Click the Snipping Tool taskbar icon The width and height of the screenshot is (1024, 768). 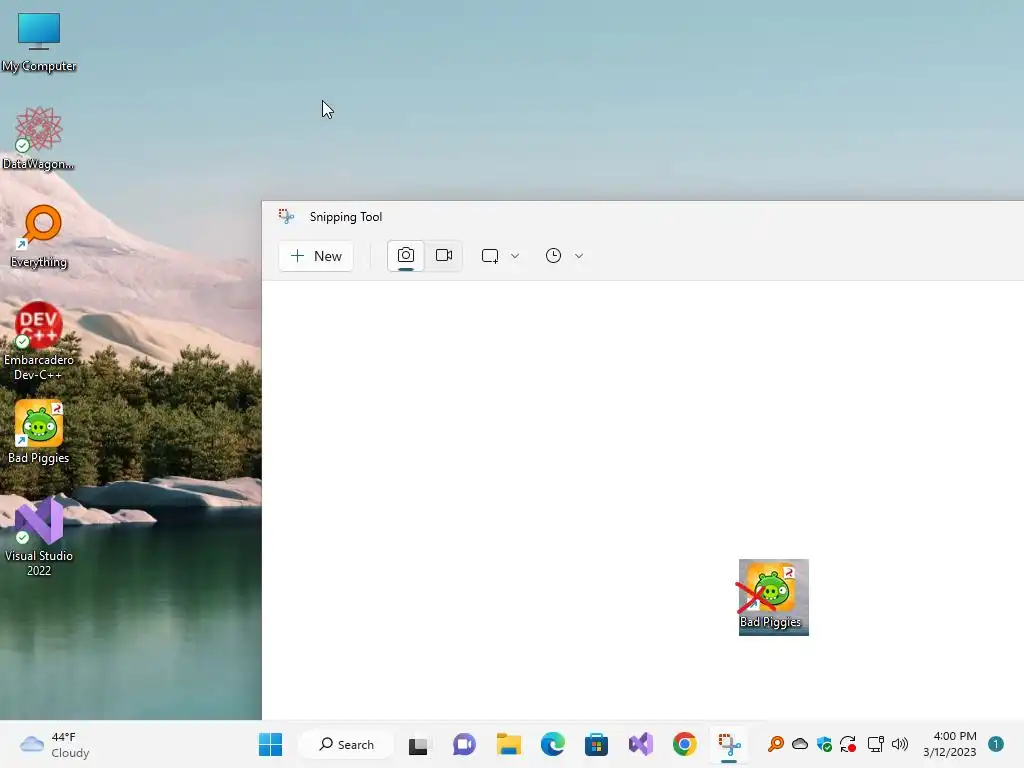[729, 744]
